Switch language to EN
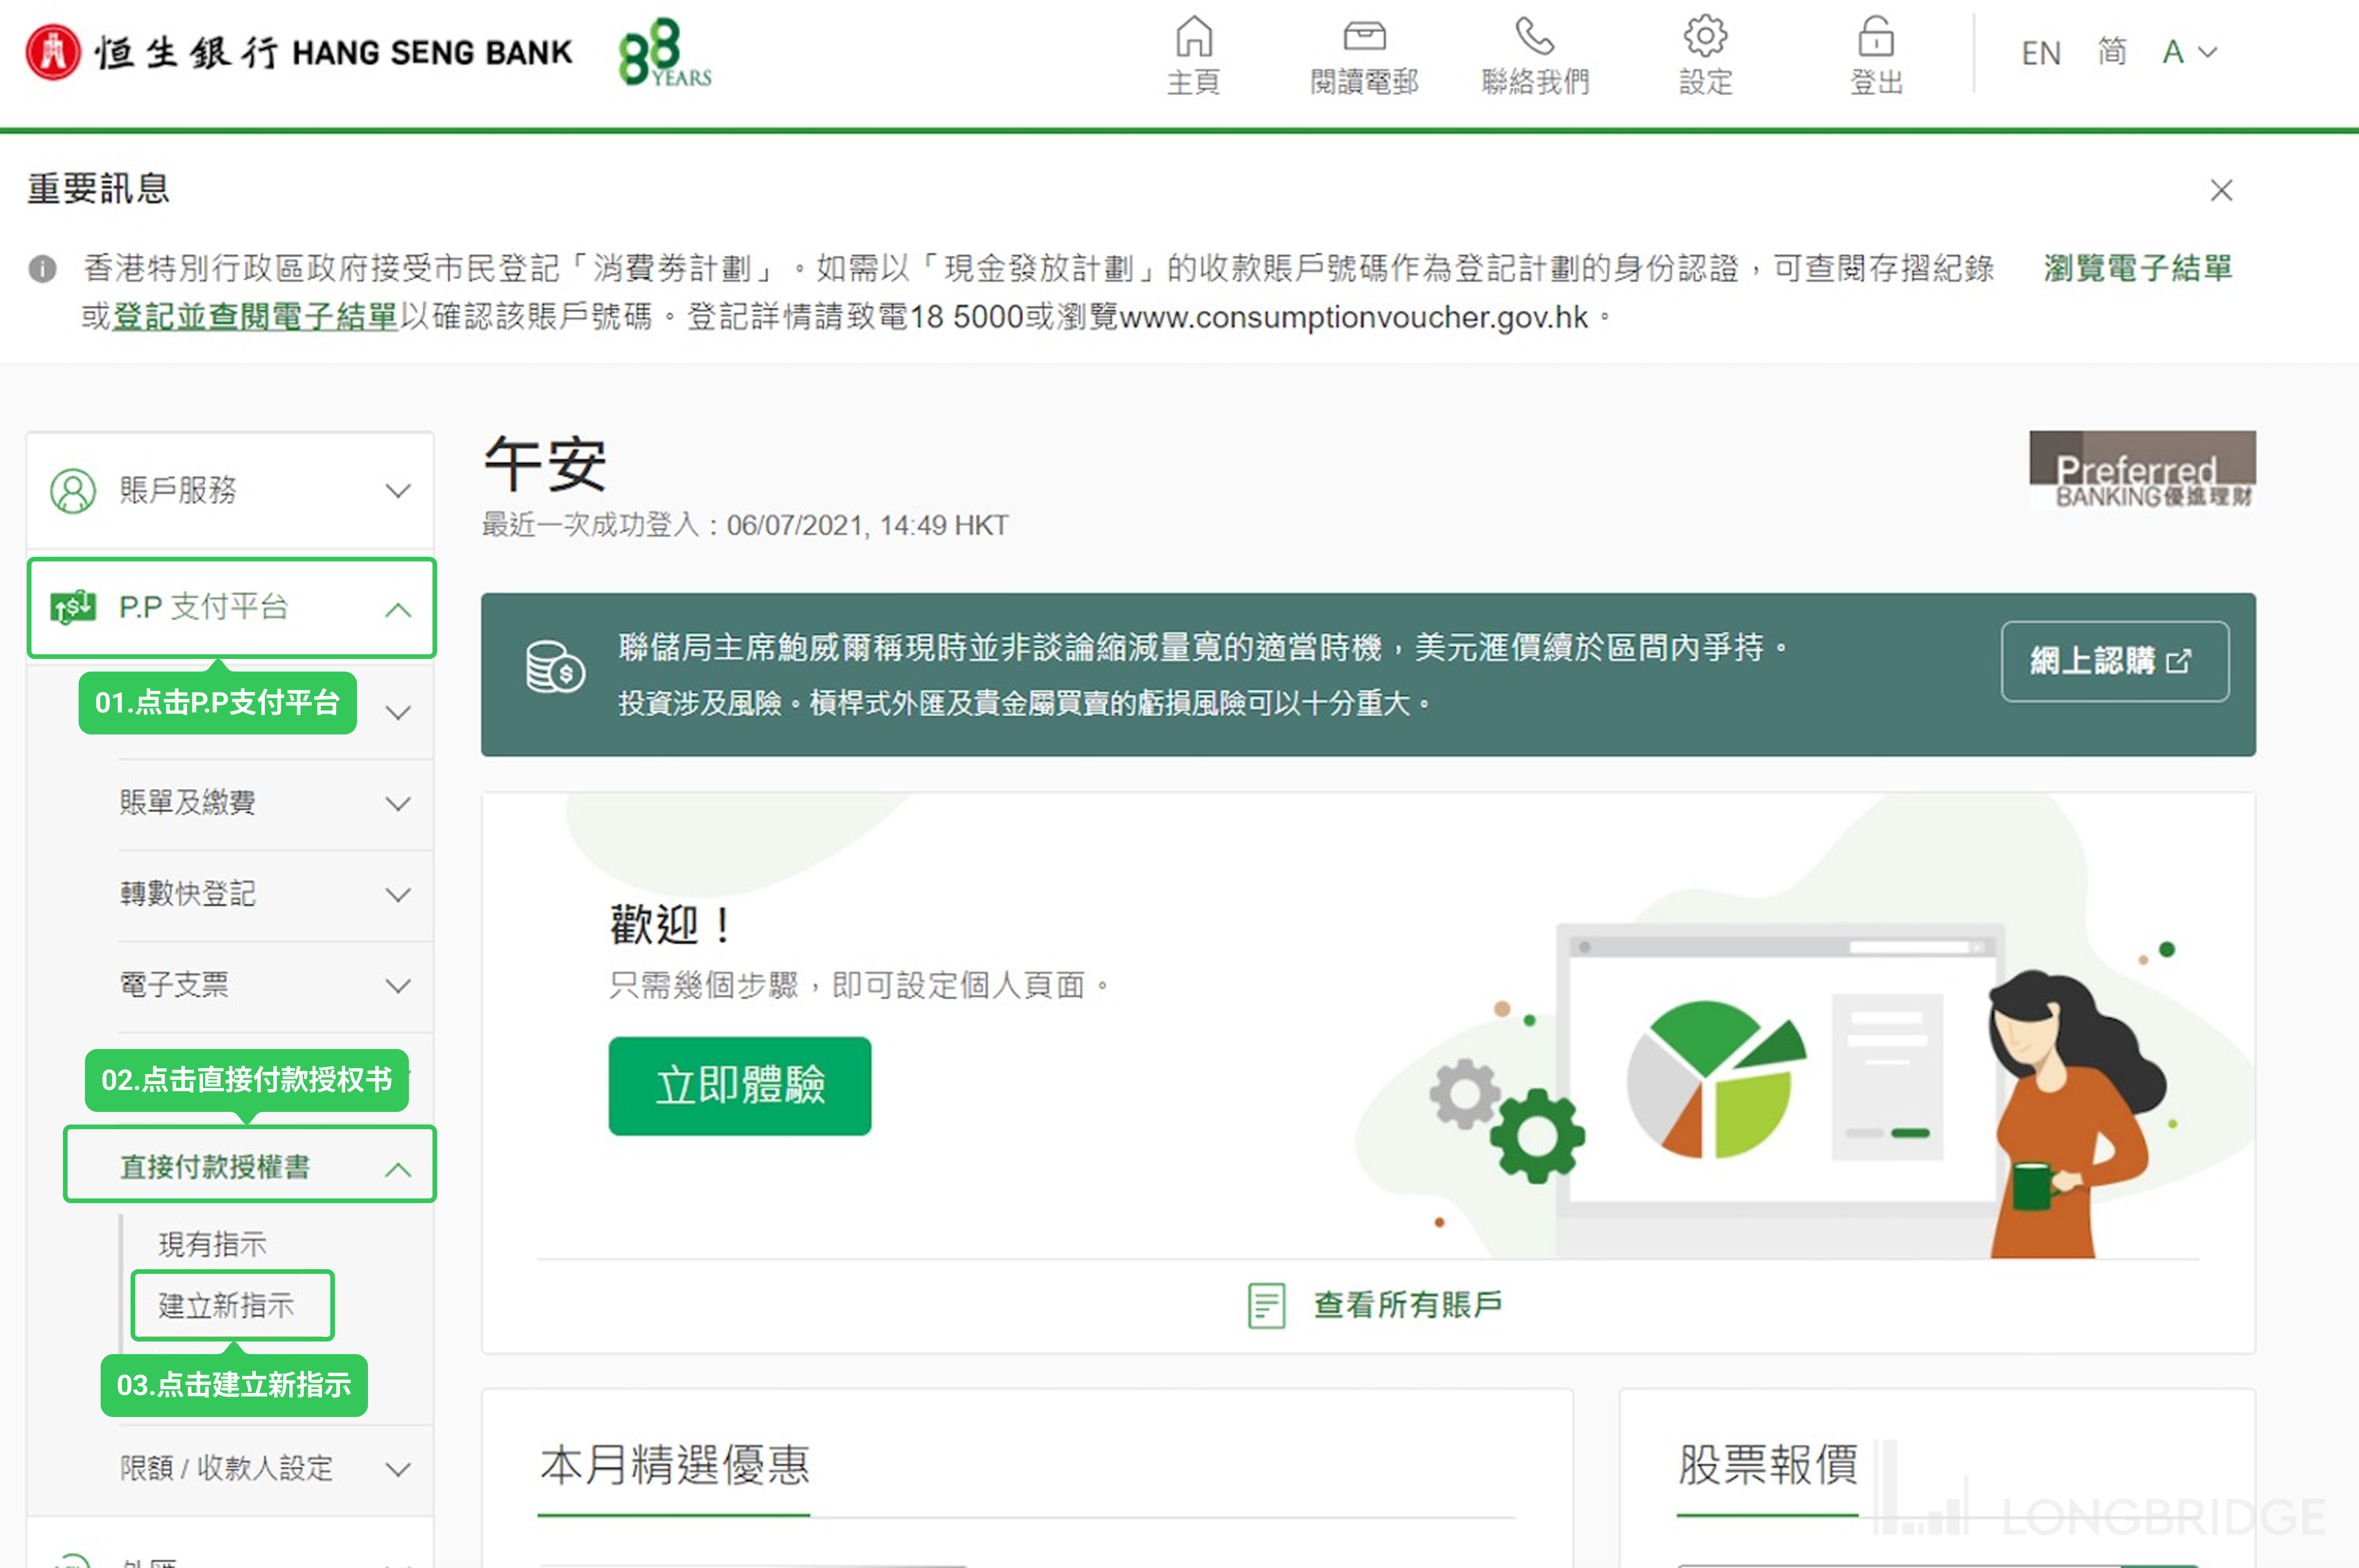The height and width of the screenshot is (1568, 2359). (x=2041, y=53)
